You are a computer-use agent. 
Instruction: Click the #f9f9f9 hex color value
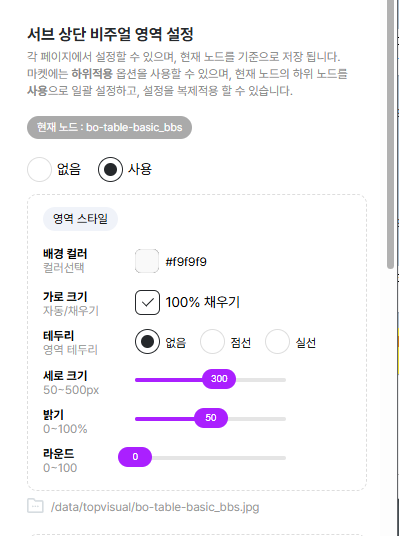(186, 262)
